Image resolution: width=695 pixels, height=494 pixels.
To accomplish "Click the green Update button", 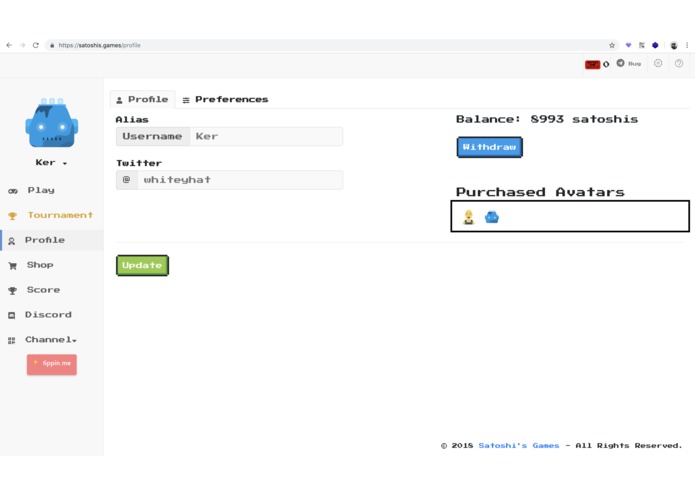I will (x=142, y=265).
